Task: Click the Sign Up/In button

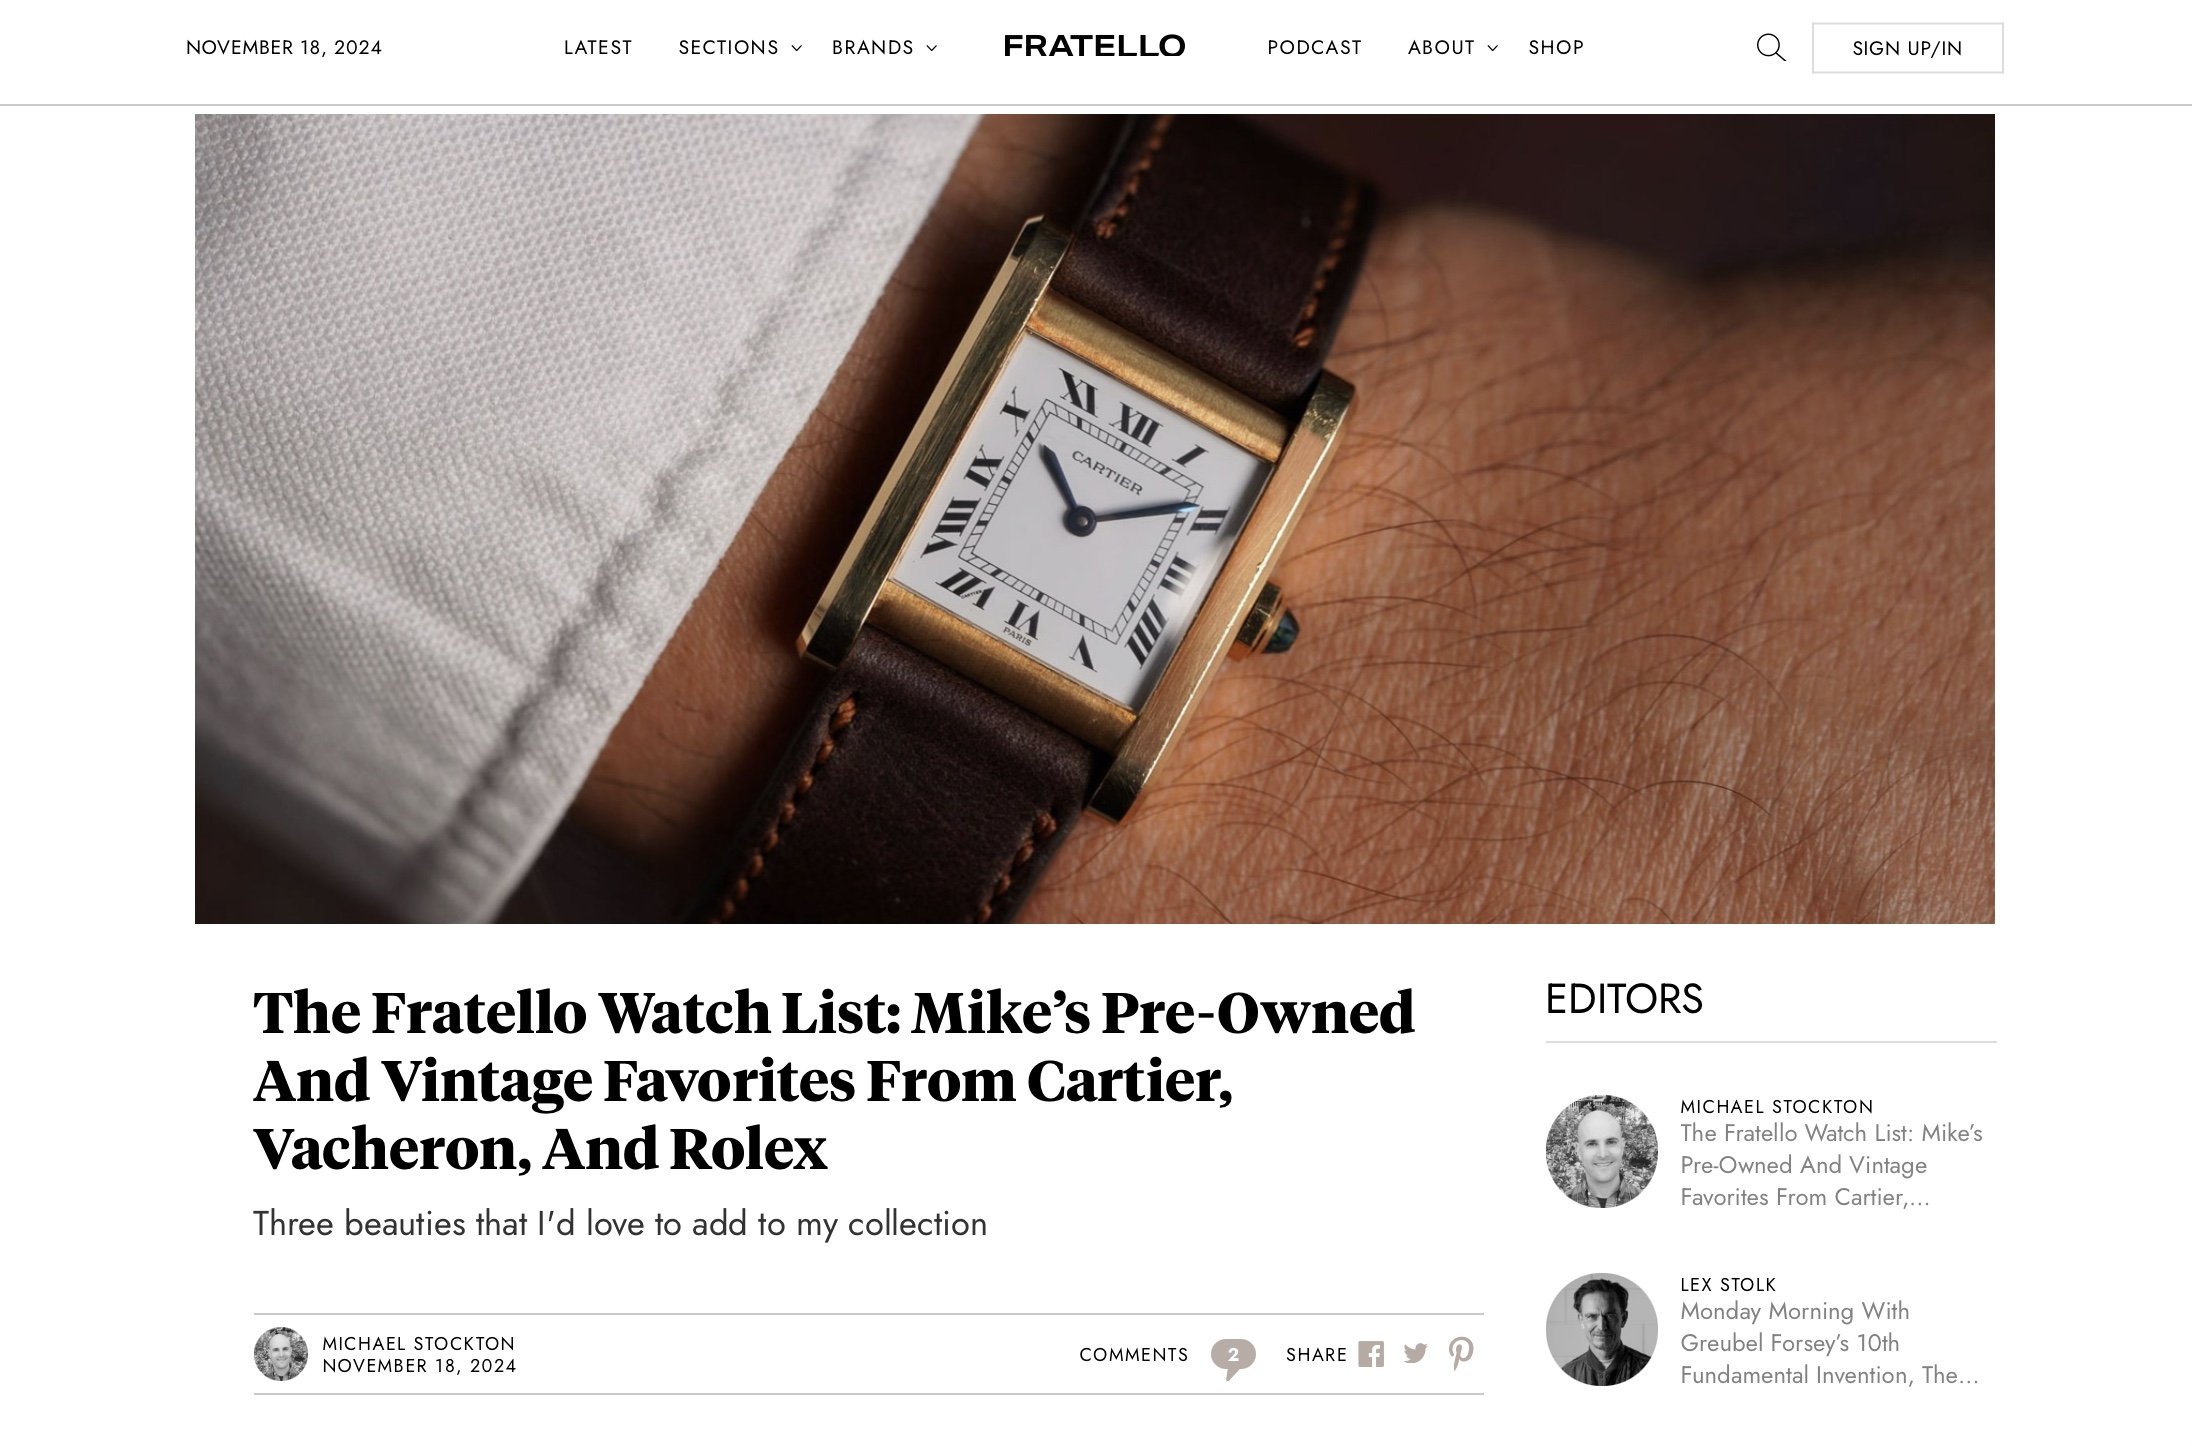Action: click(1907, 48)
